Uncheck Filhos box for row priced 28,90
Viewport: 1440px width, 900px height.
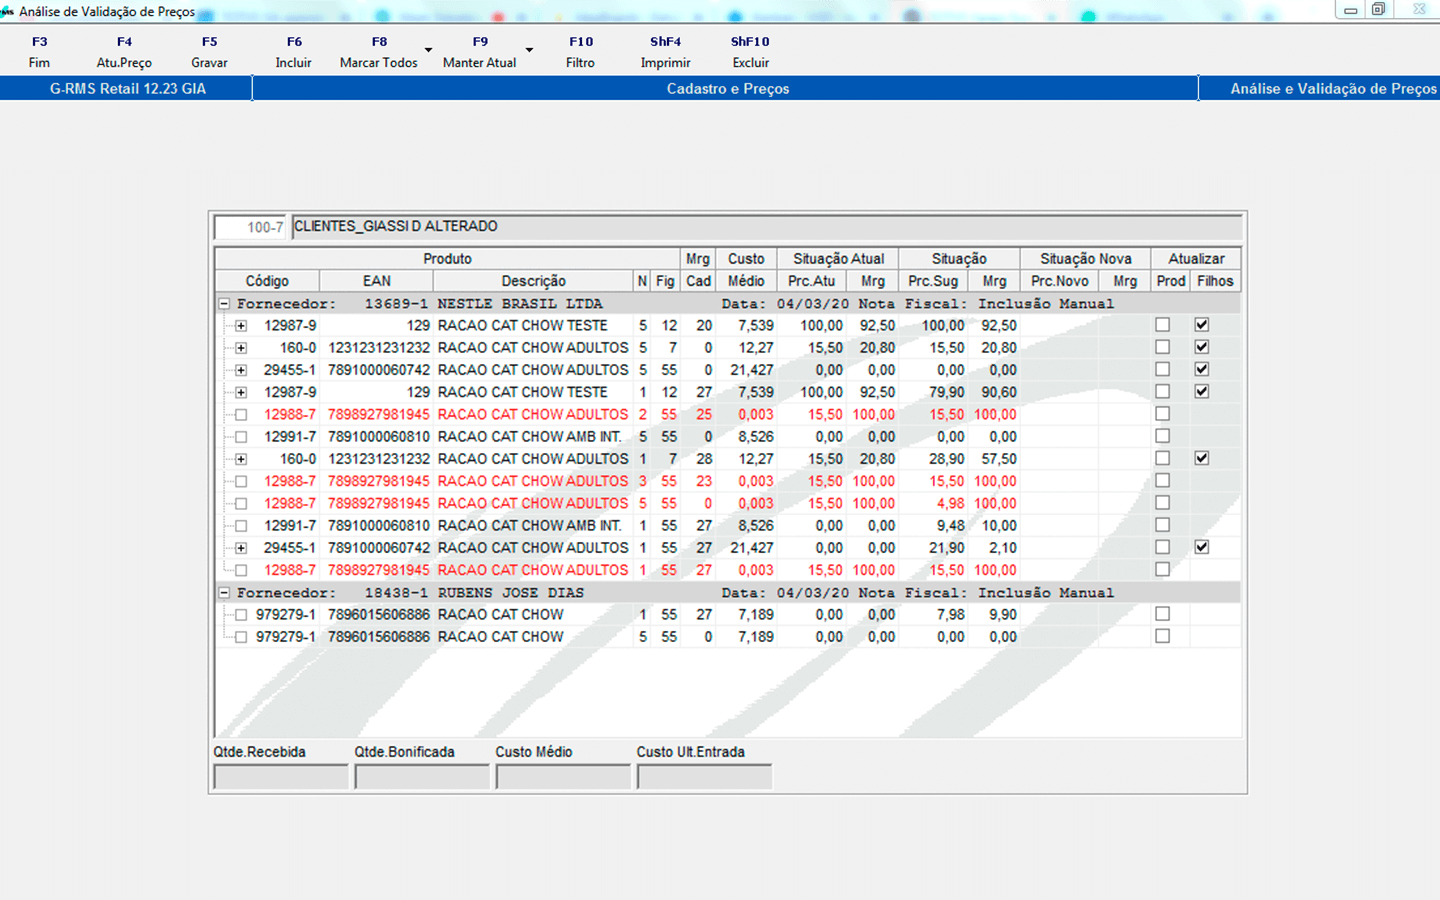tap(1201, 458)
